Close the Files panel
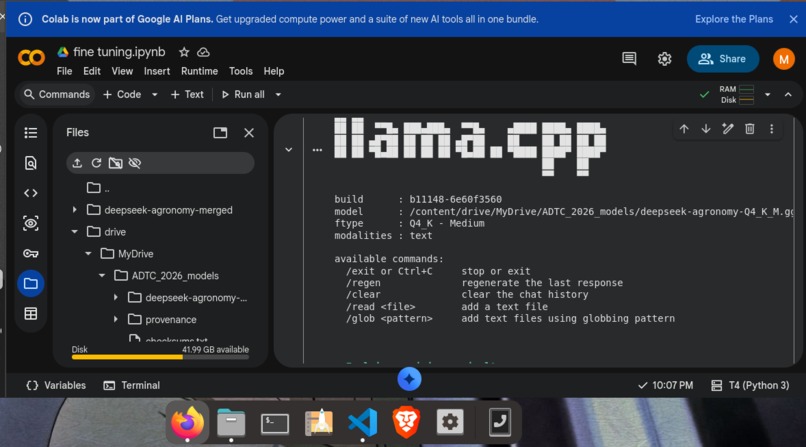 click(249, 133)
